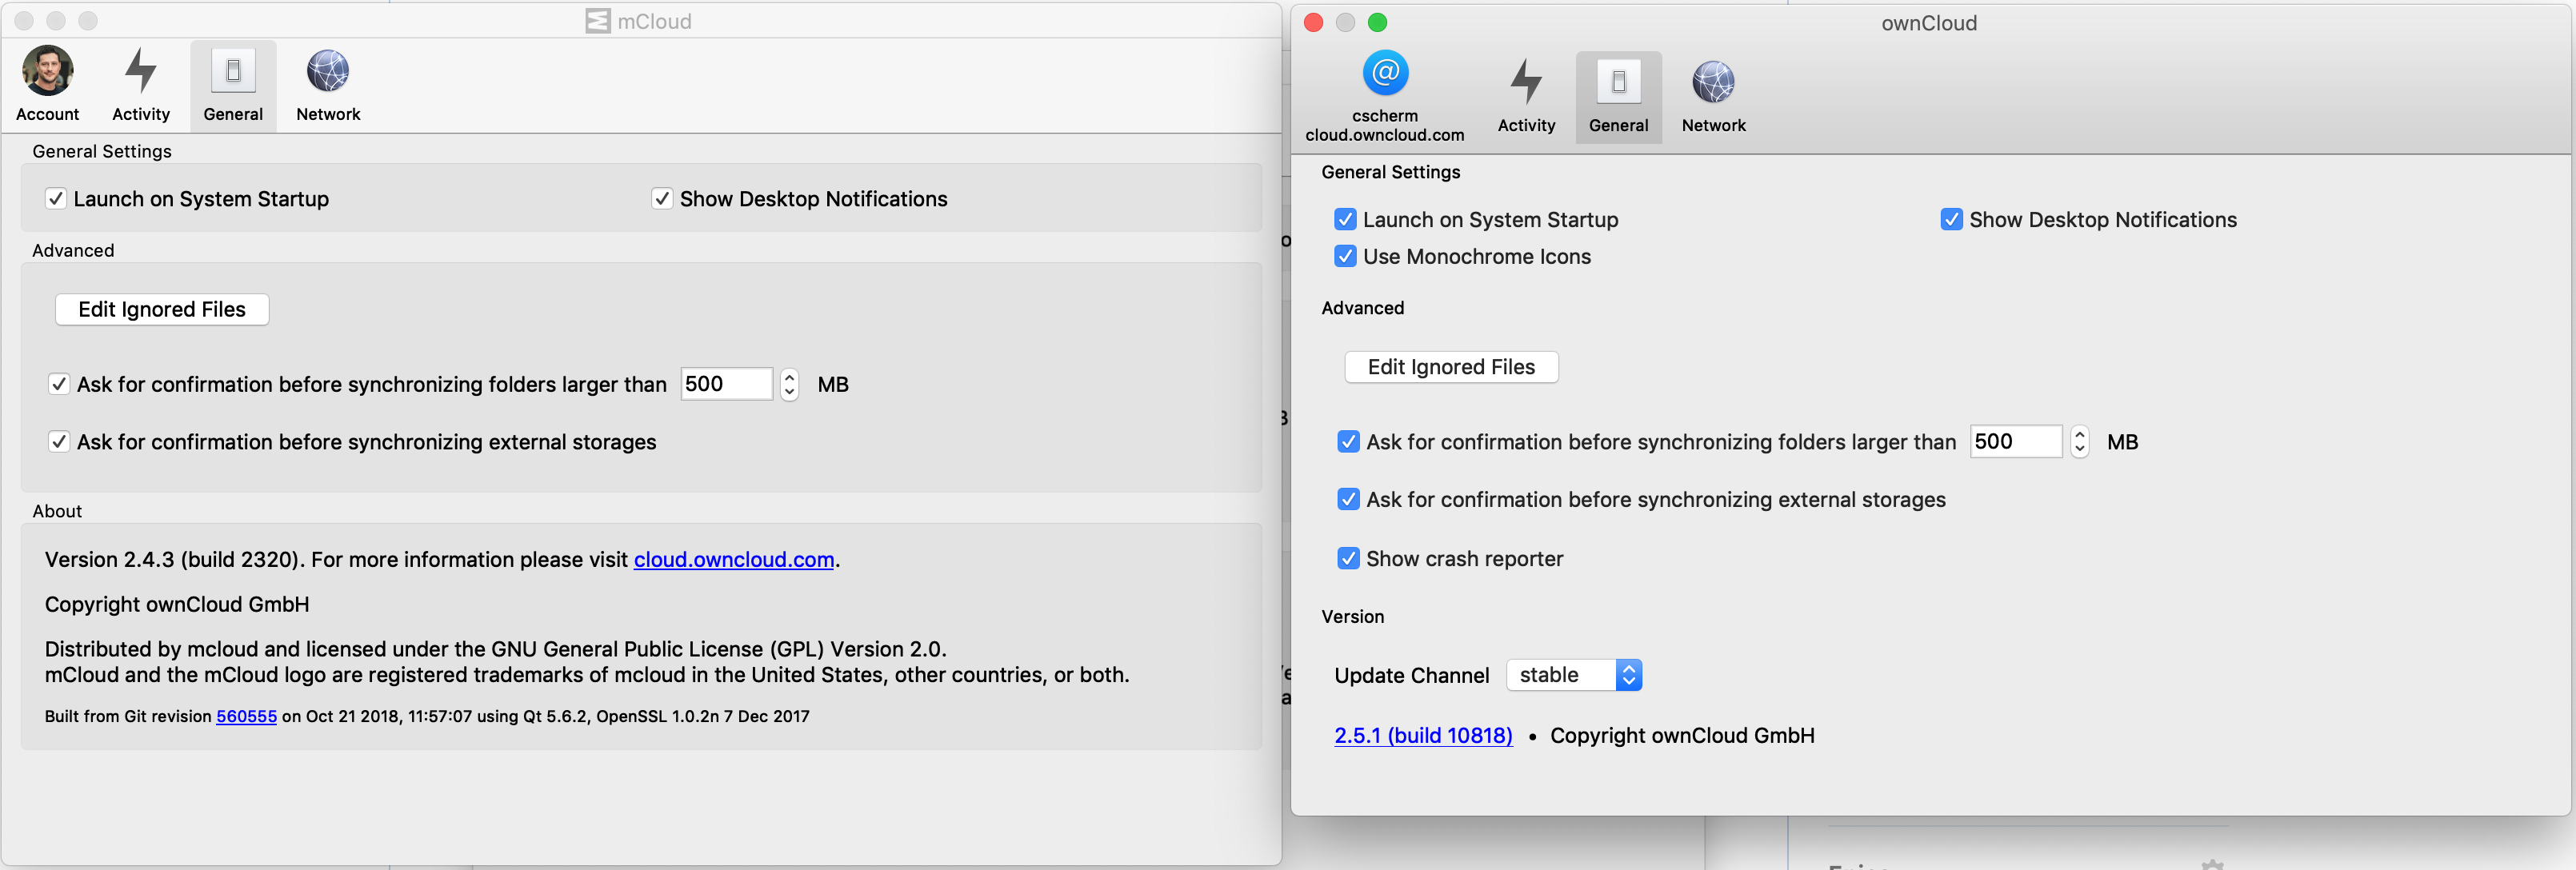
Task: Open the Account tab in mCloud
Action: tap(47, 85)
